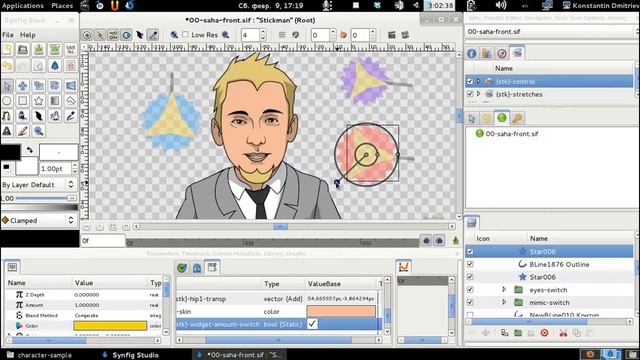This screenshot has height=360, width=640.
Task: Switch to the Info panel tab
Action: point(471,53)
